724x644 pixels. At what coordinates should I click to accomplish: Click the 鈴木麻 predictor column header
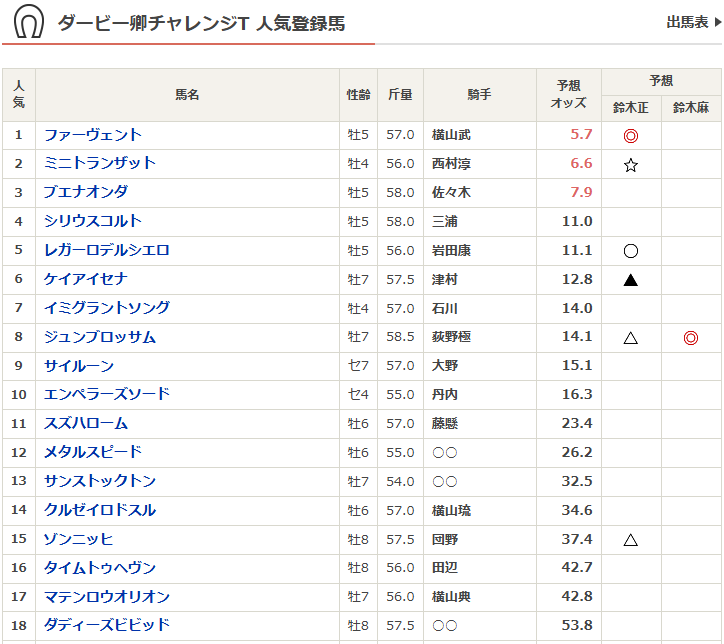[x=690, y=108]
